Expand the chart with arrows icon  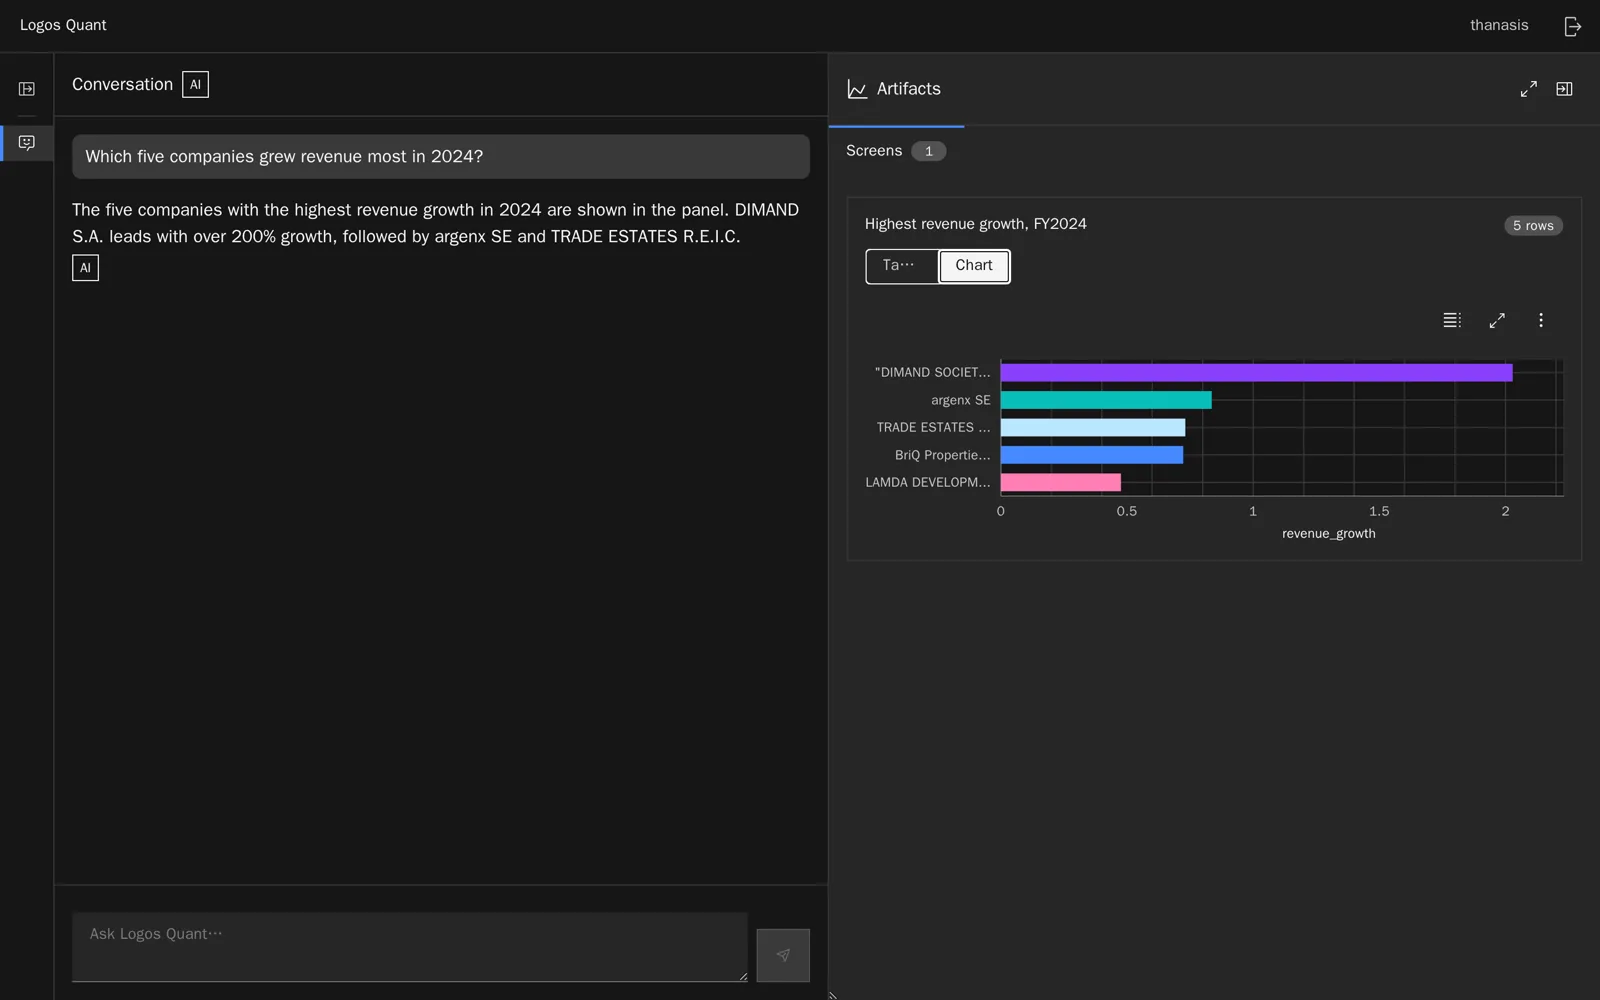point(1497,320)
